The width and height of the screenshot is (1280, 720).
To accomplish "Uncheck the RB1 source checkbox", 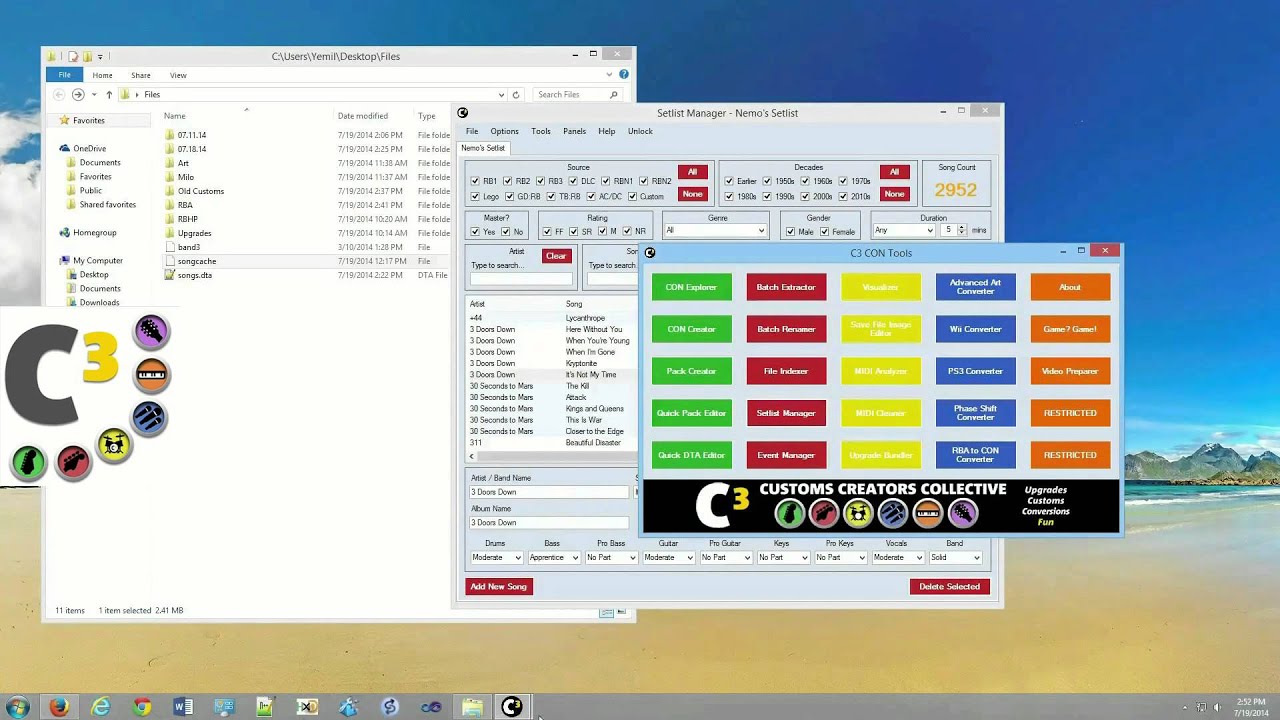I will (x=475, y=181).
